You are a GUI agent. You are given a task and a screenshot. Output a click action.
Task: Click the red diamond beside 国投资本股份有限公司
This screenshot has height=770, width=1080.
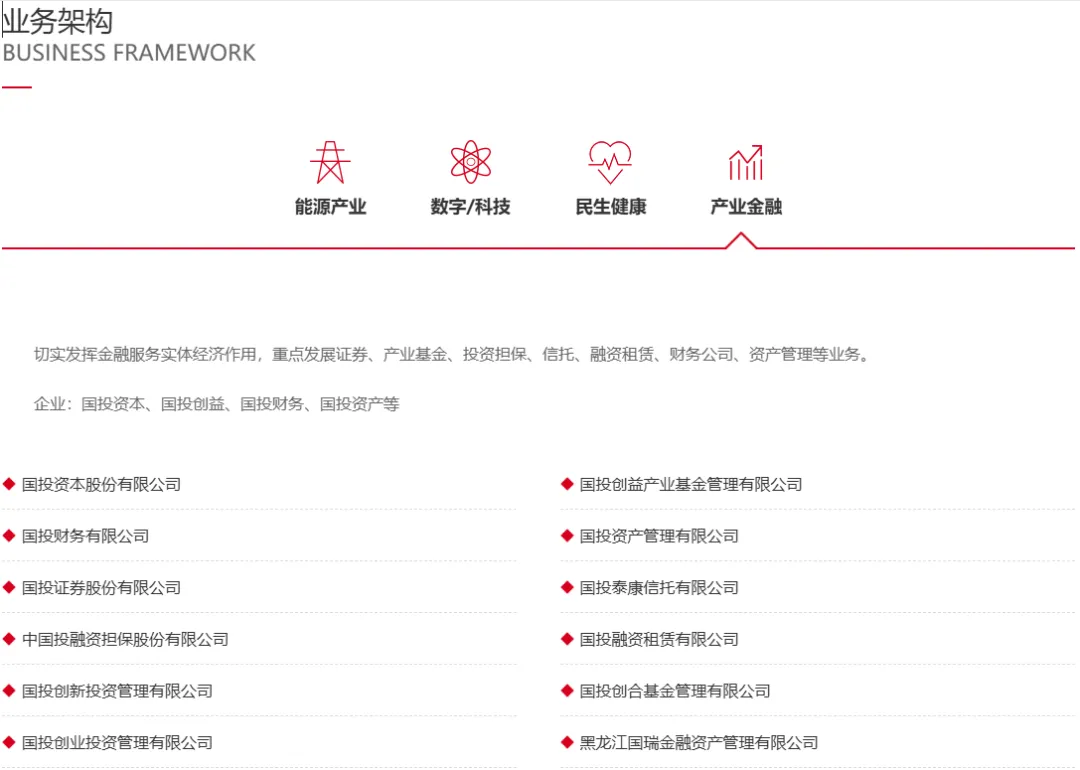point(9,484)
